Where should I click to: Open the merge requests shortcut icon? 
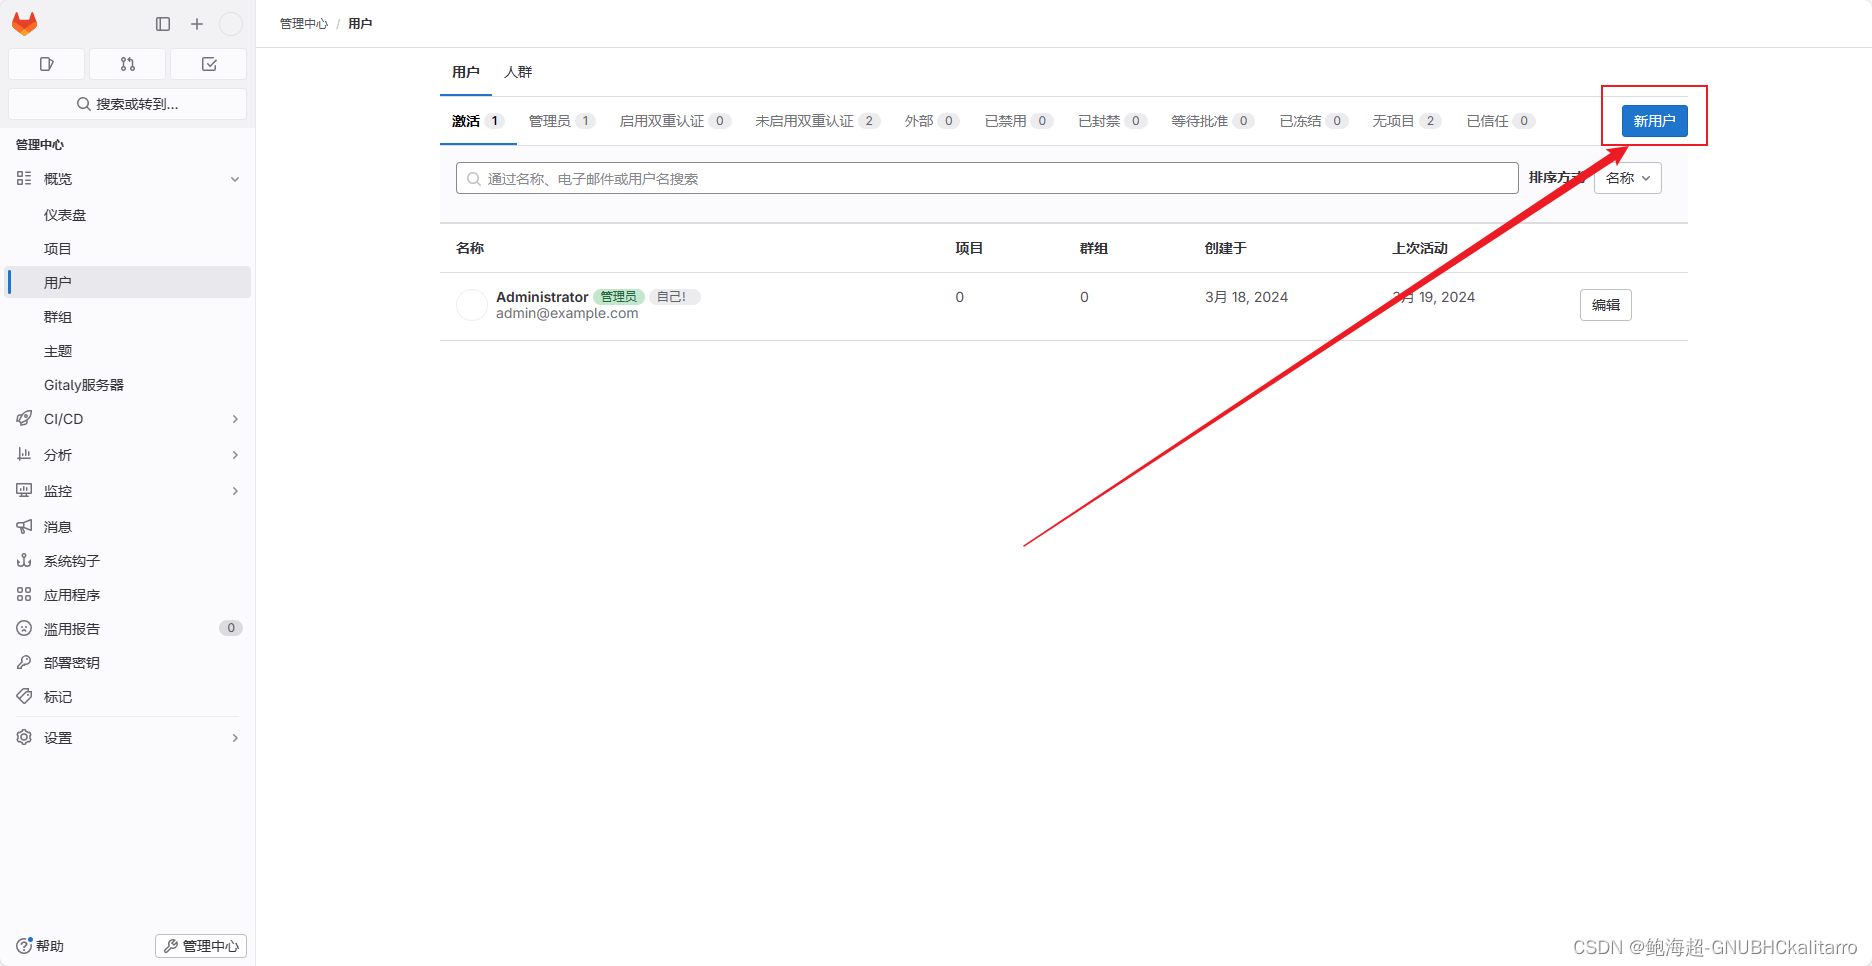tap(127, 64)
